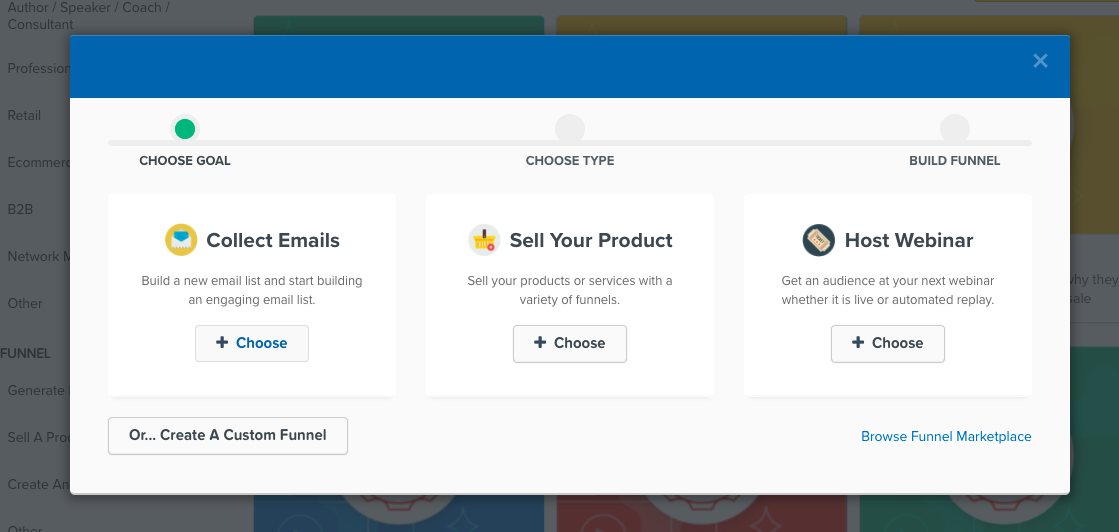Screen dimensions: 1119x532
Task: Click Or... Create A Custom Funnel
Action: 228,436
